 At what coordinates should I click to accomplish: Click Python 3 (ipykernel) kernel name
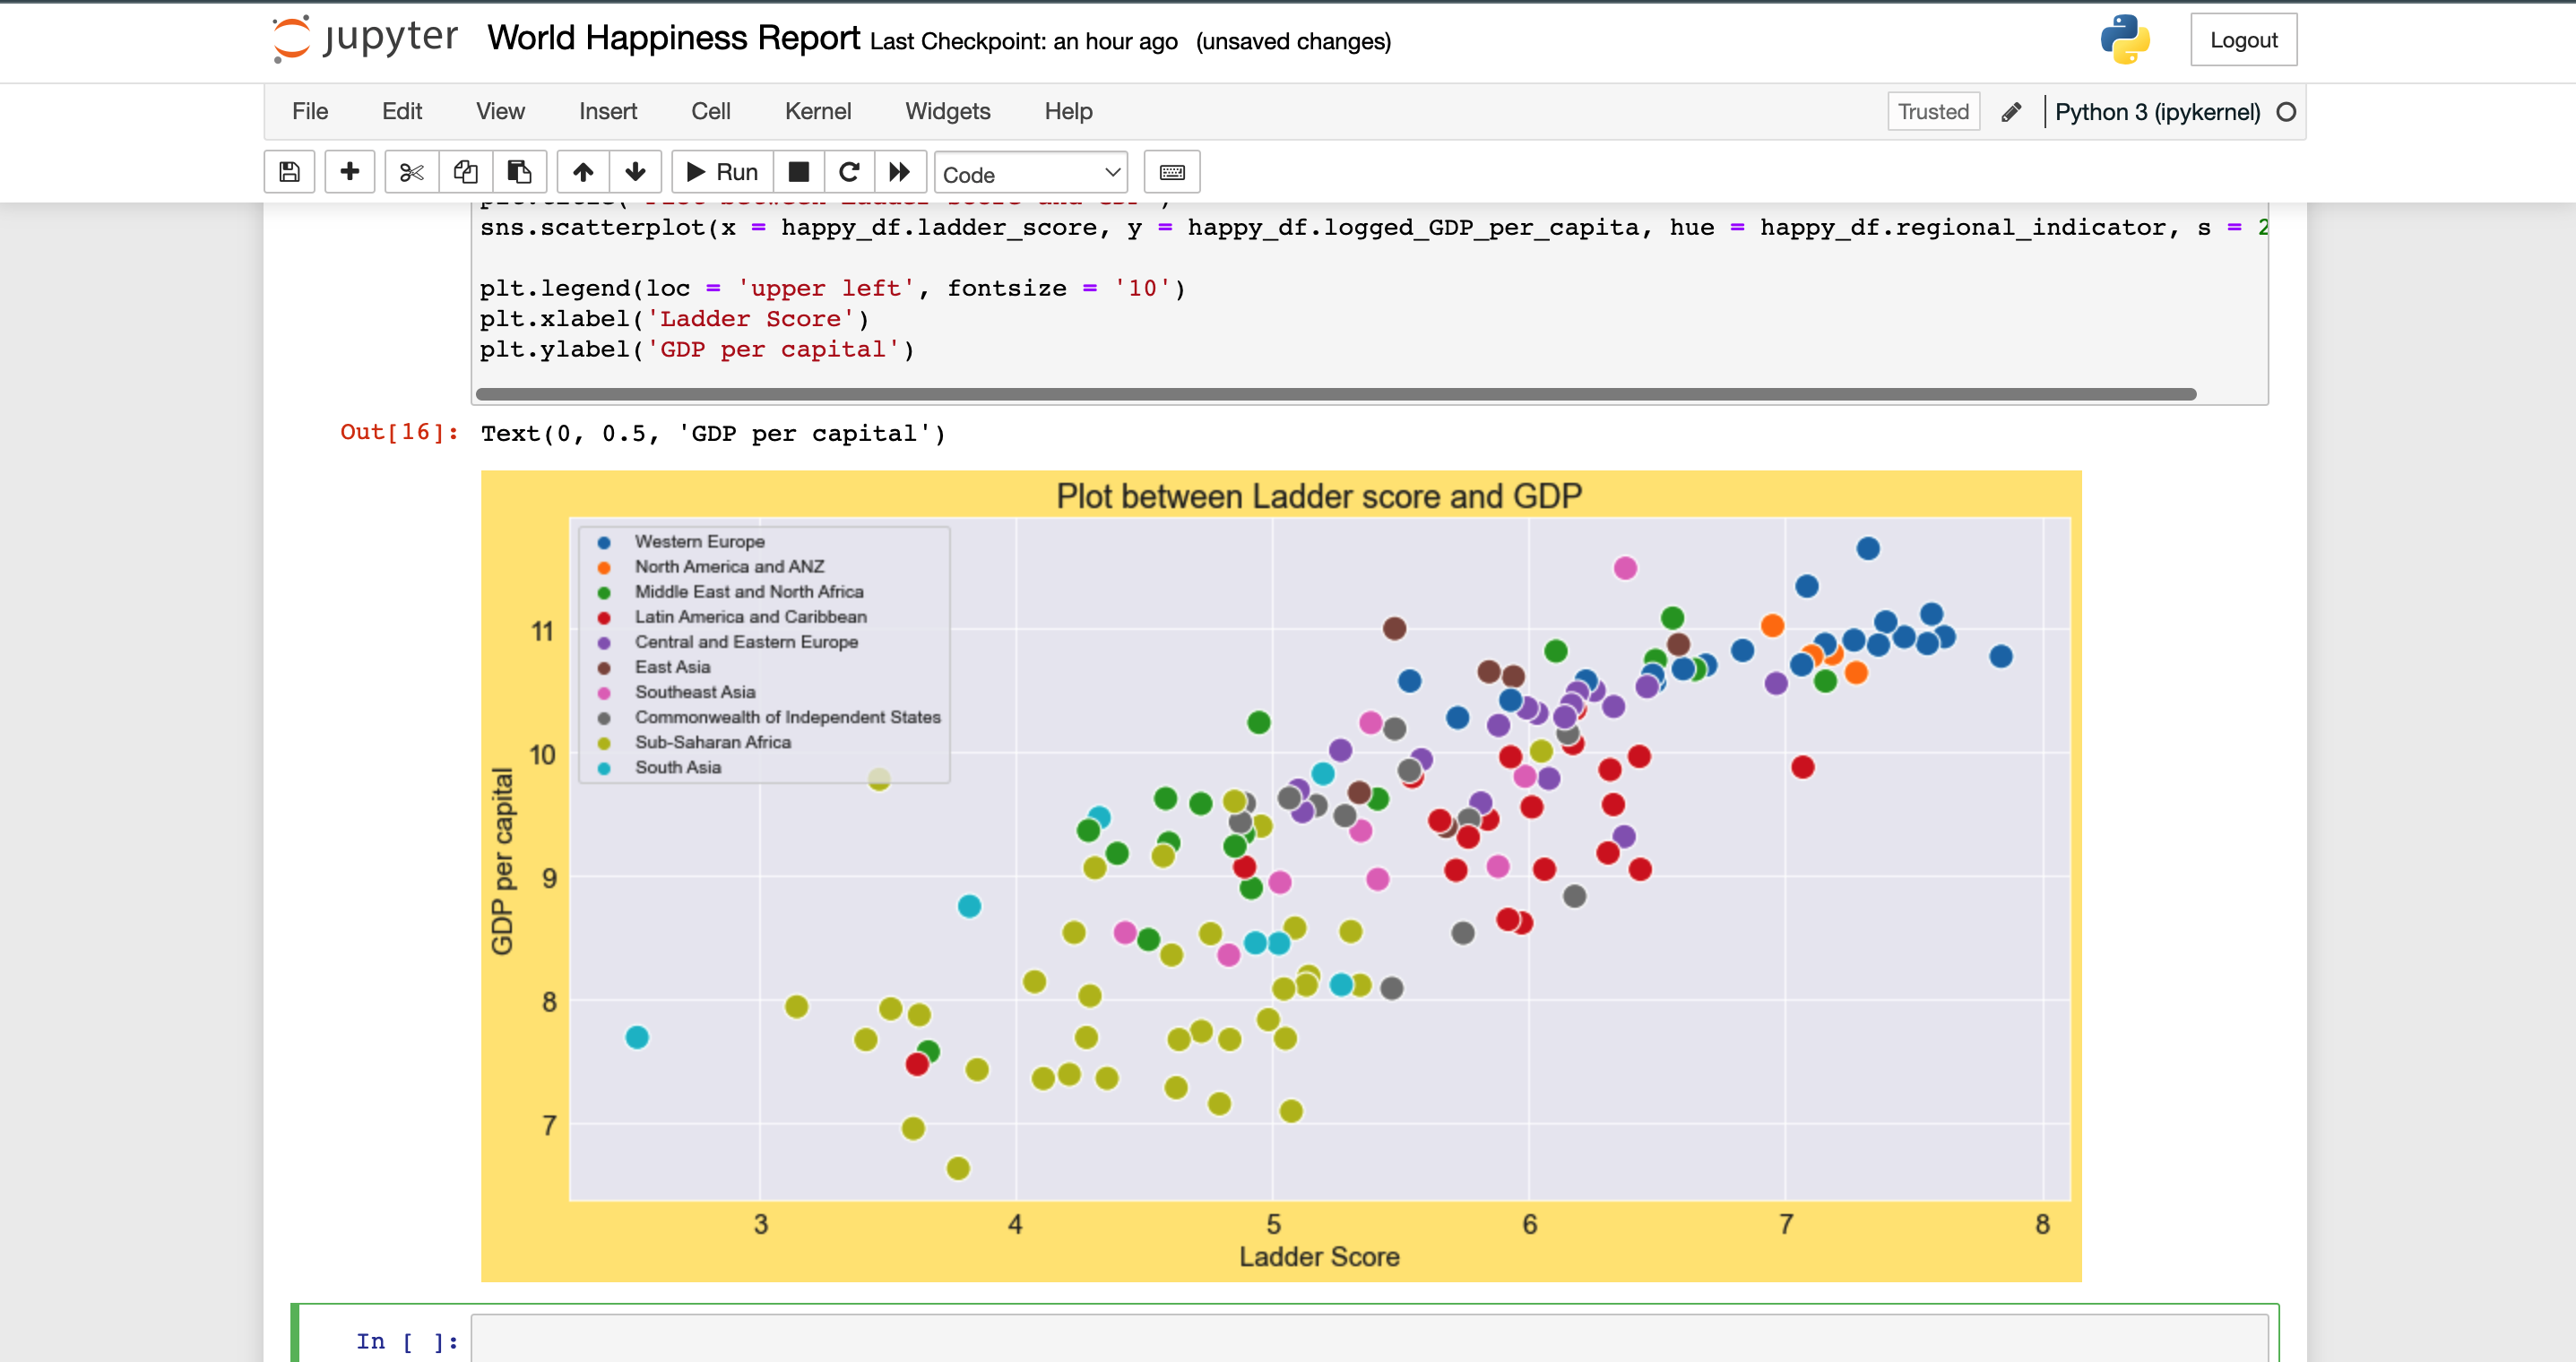coord(2157,112)
